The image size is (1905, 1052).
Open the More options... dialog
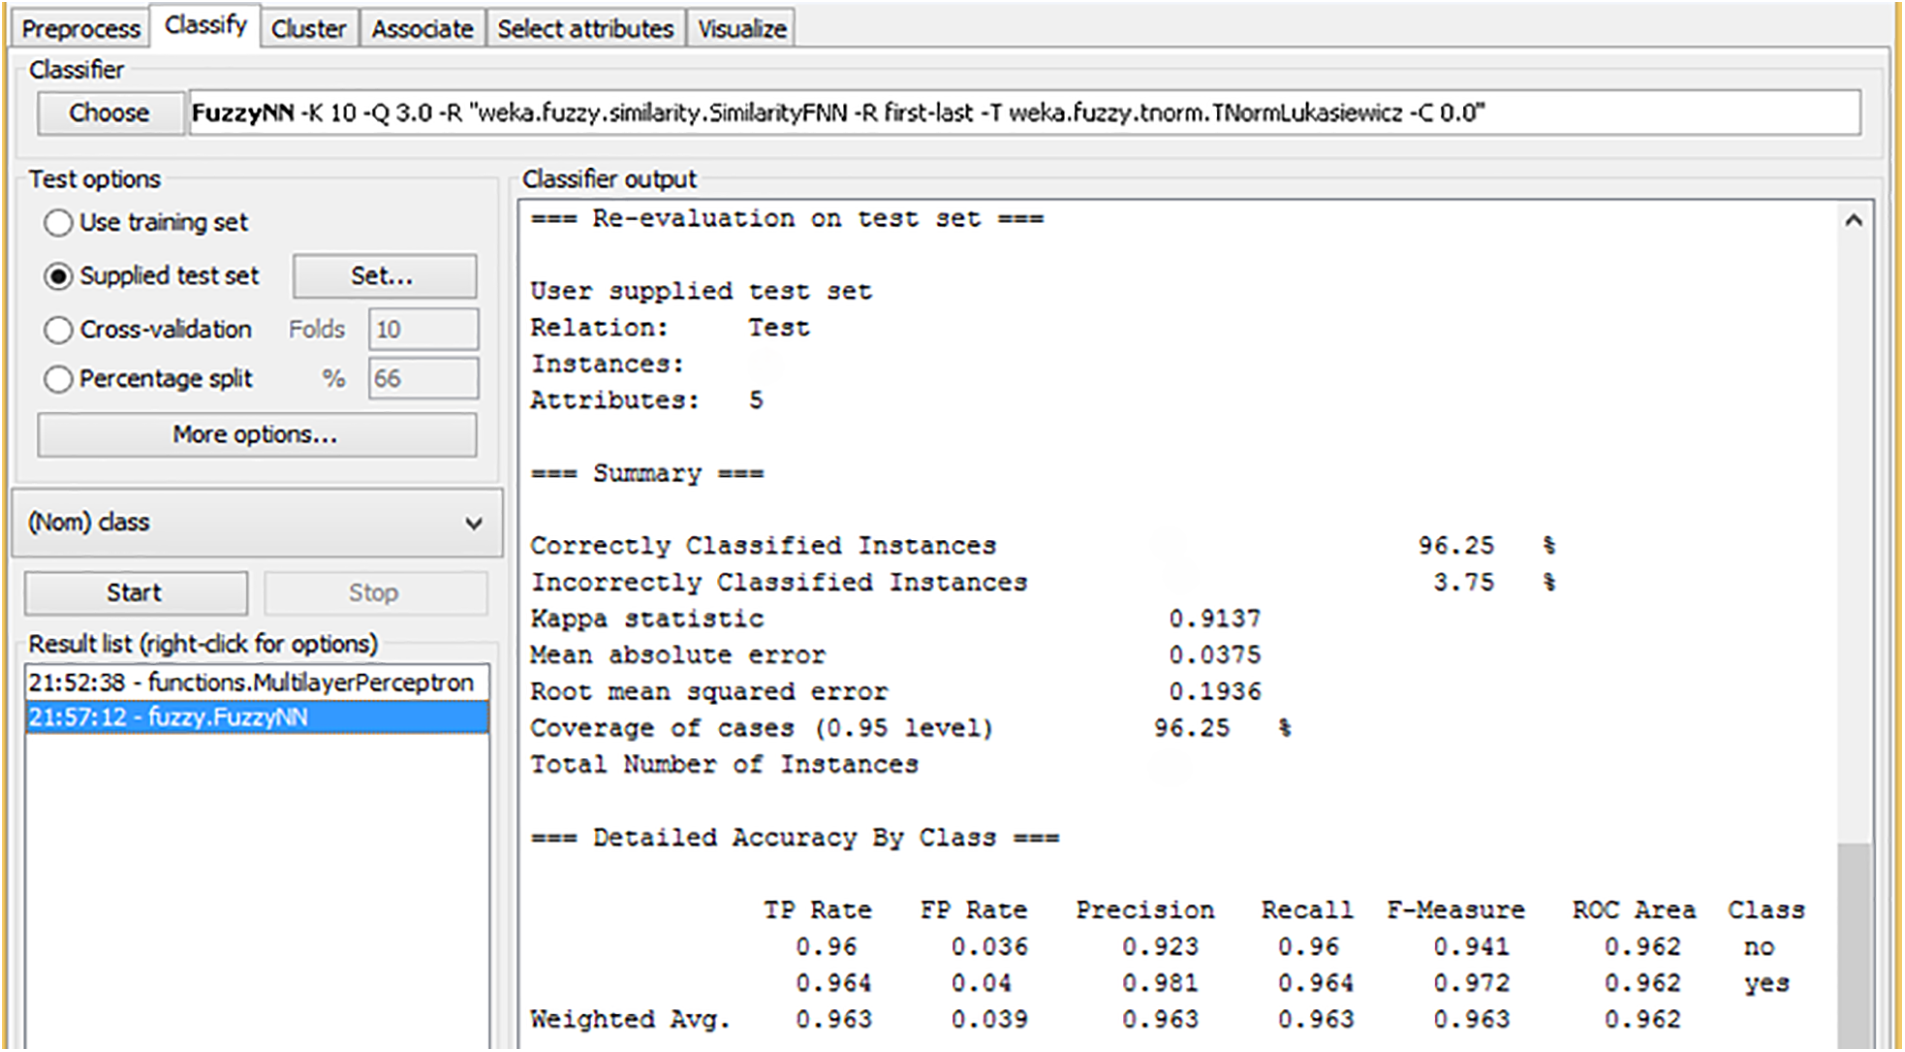click(256, 435)
